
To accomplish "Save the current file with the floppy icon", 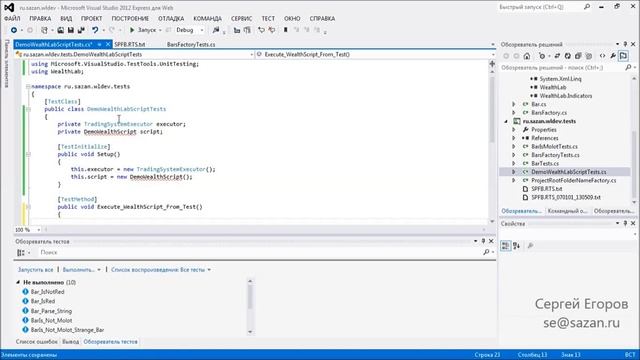I will [x=71, y=30].
